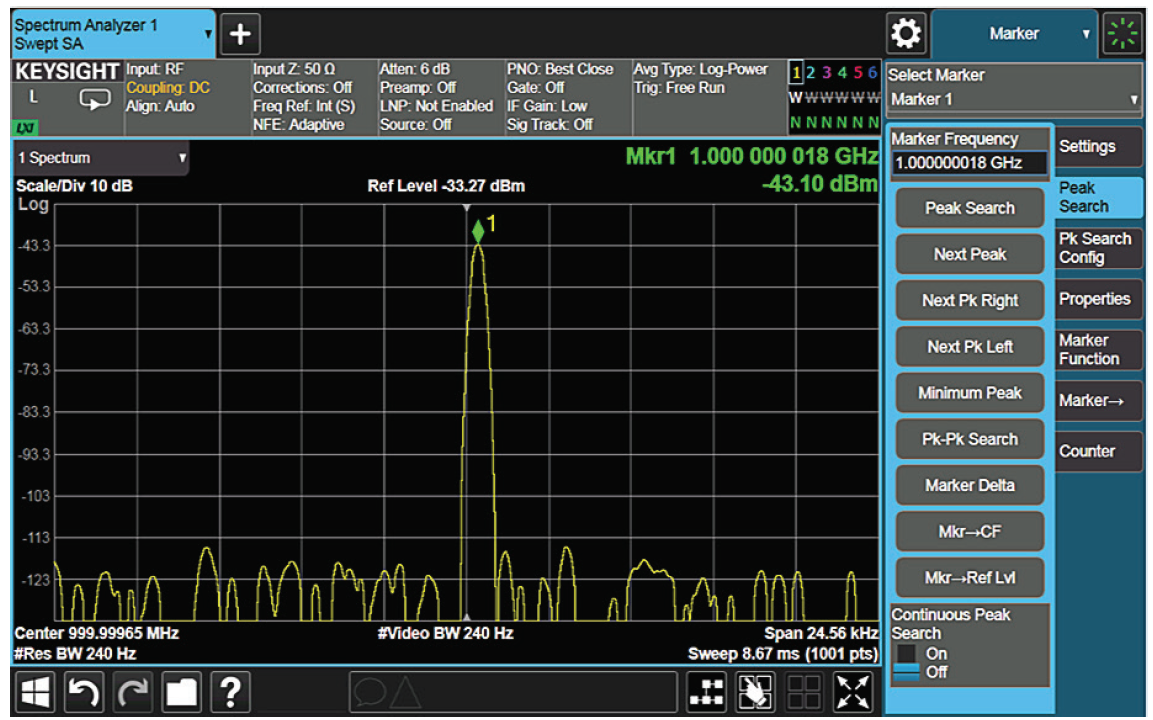Click the Marker Delta button
Screen dimensions: 1153x720
[x=969, y=485]
